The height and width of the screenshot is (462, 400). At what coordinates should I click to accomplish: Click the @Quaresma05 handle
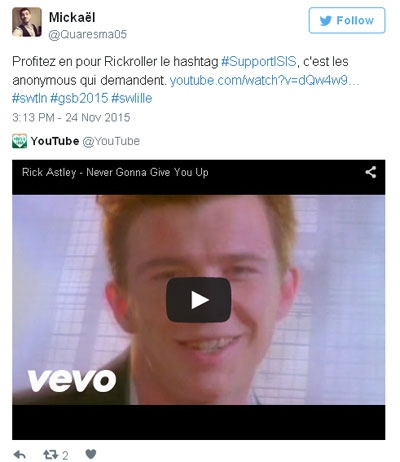88,35
